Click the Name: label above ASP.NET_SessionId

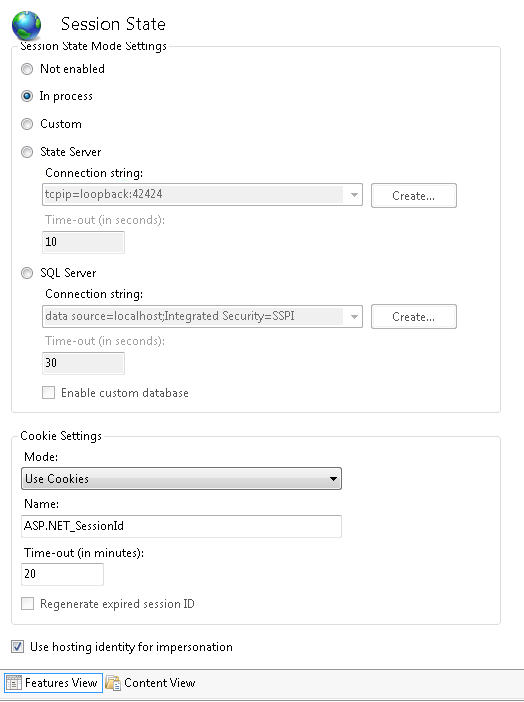(41, 504)
